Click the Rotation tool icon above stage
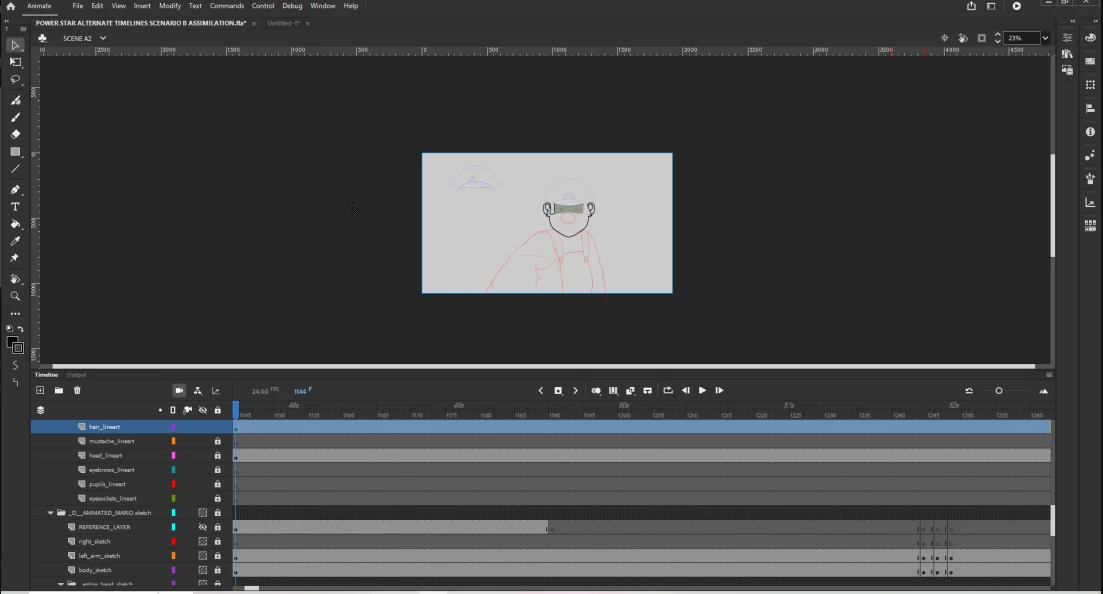The image size is (1103, 594). (963, 38)
